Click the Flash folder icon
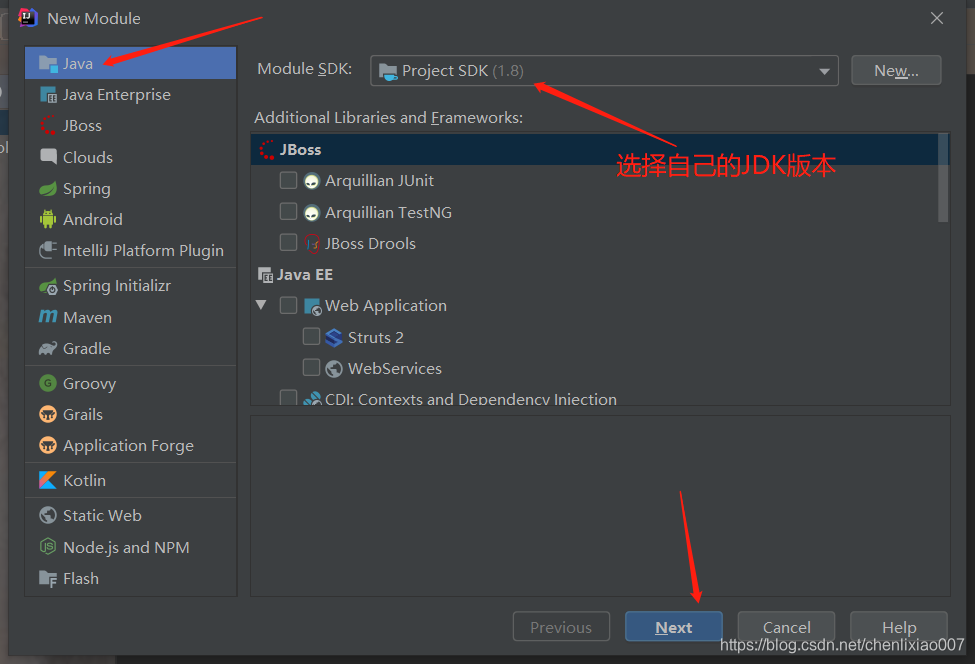The width and height of the screenshot is (975, 664). click(x=48, y=579)
